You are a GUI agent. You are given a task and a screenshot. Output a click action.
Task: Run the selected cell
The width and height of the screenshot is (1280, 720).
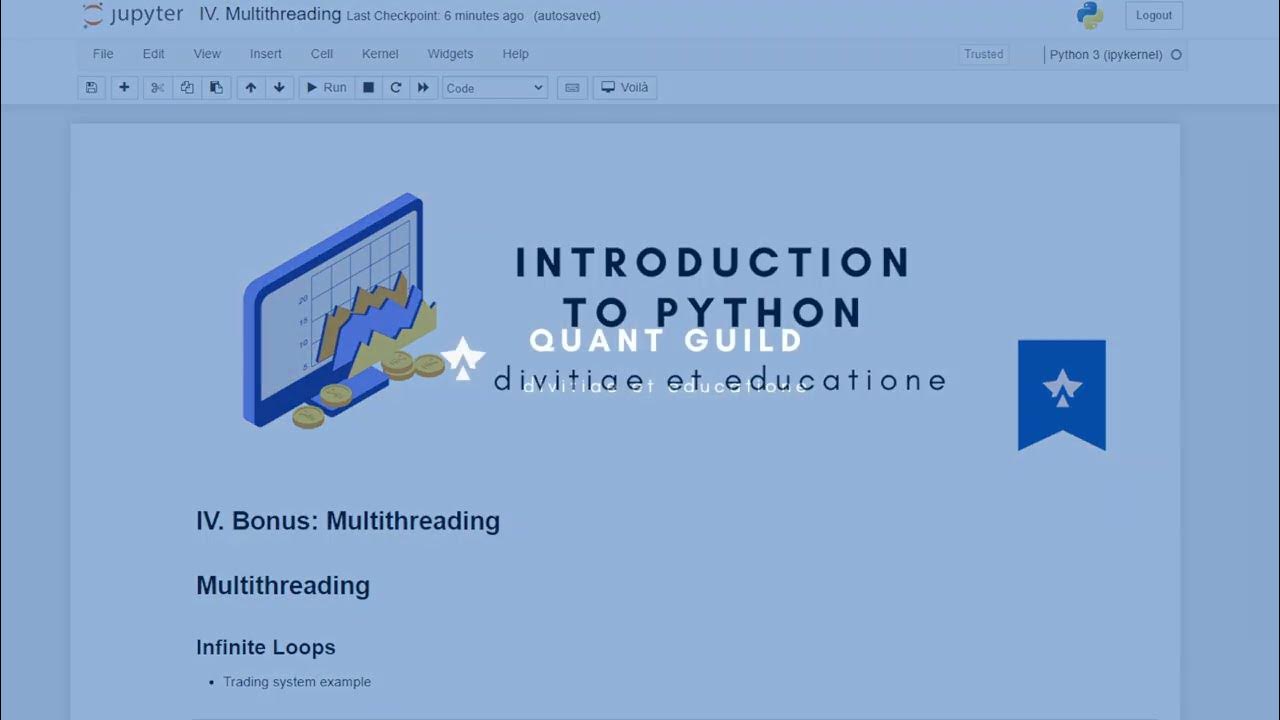point(326,88)
